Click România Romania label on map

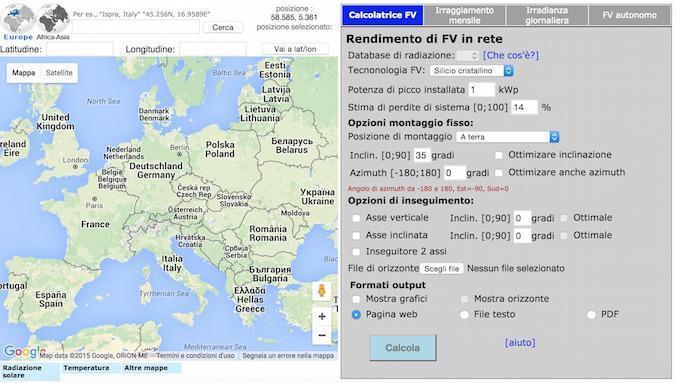268,233
